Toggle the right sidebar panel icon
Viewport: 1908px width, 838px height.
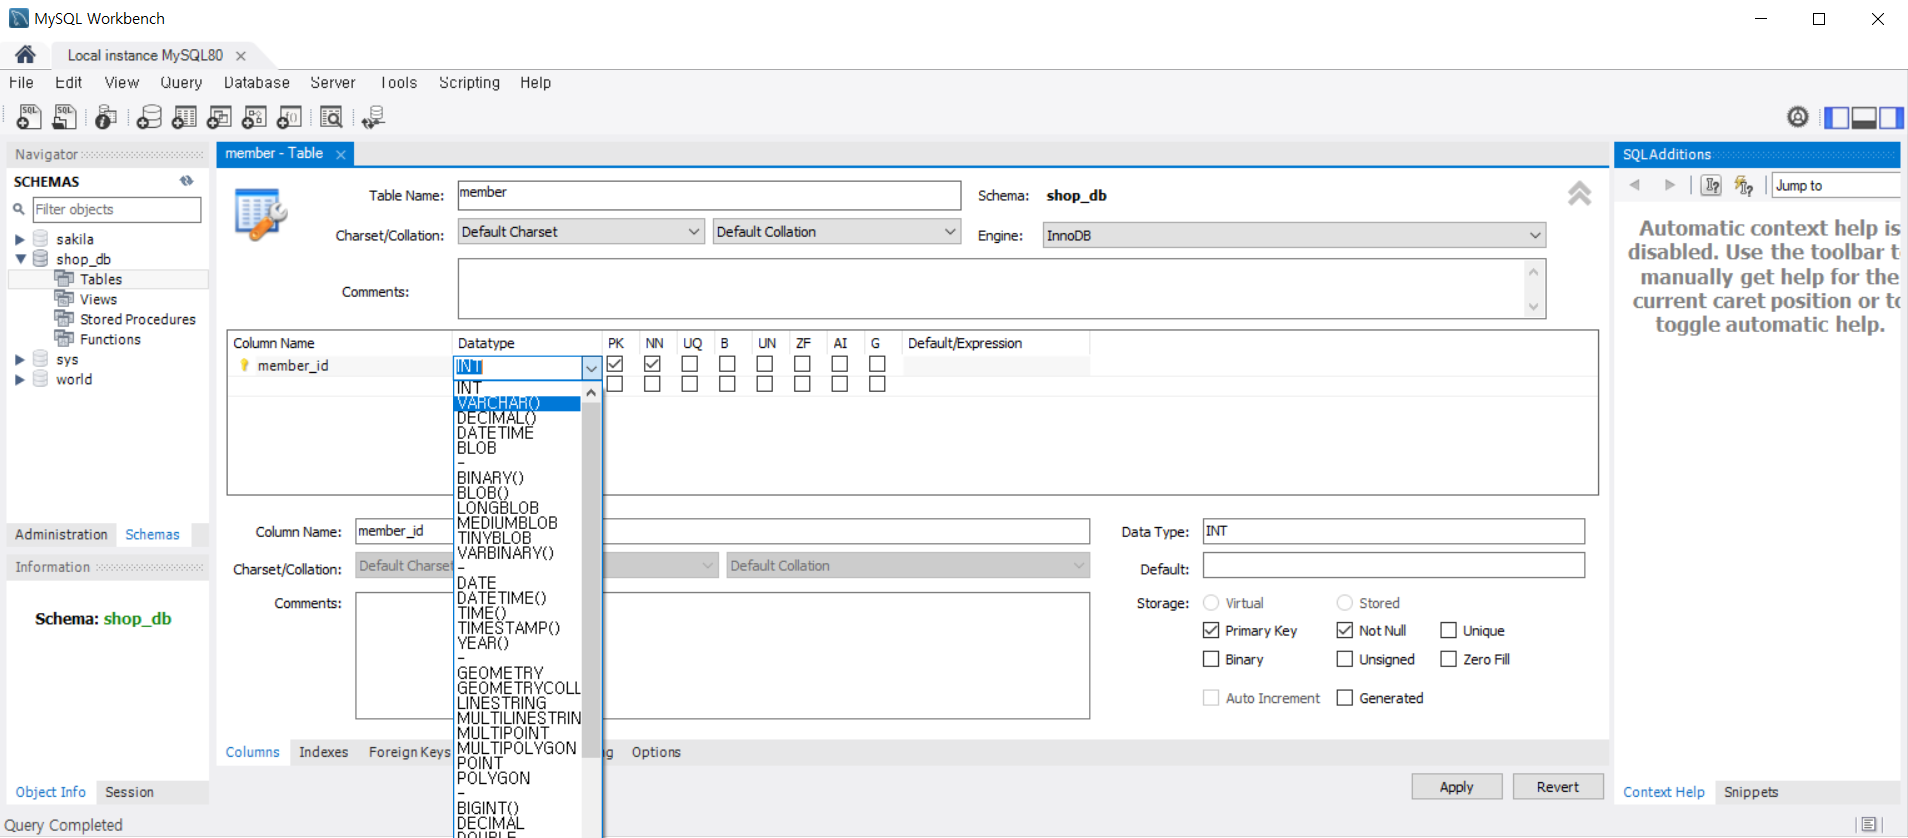click(1891, 117)
